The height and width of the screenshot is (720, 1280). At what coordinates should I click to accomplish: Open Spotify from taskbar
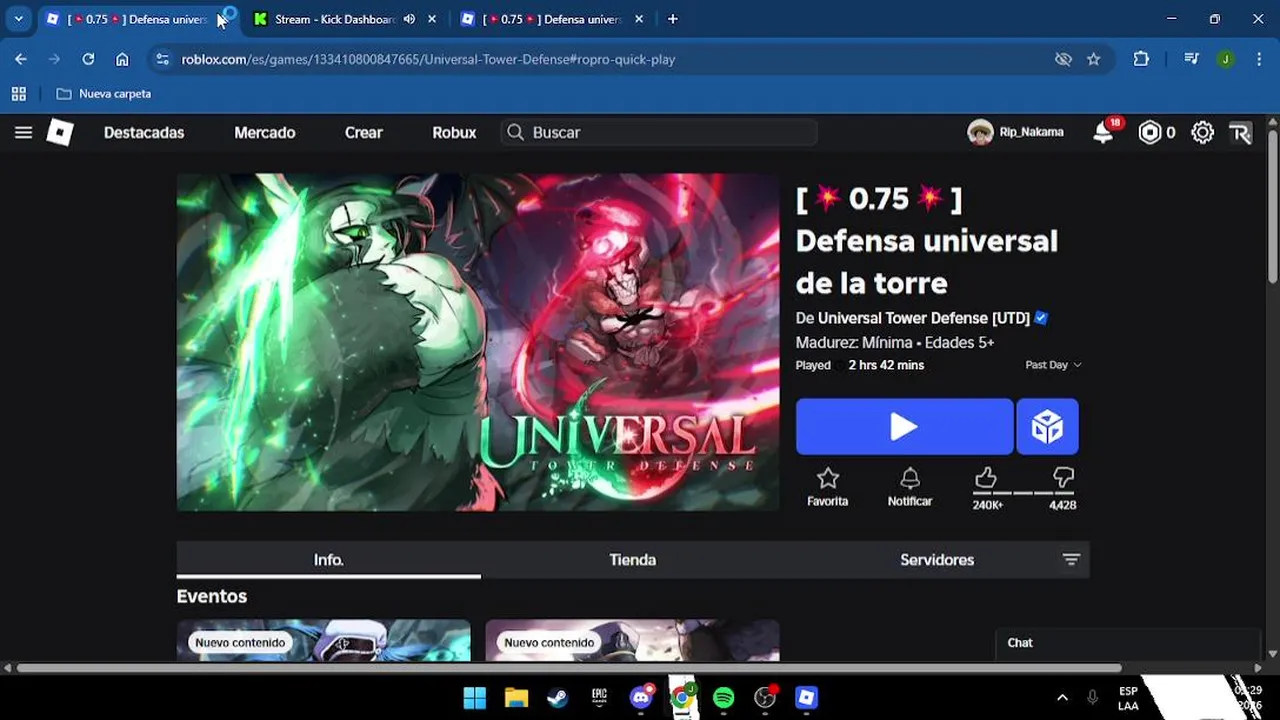(x=723, y=698)
